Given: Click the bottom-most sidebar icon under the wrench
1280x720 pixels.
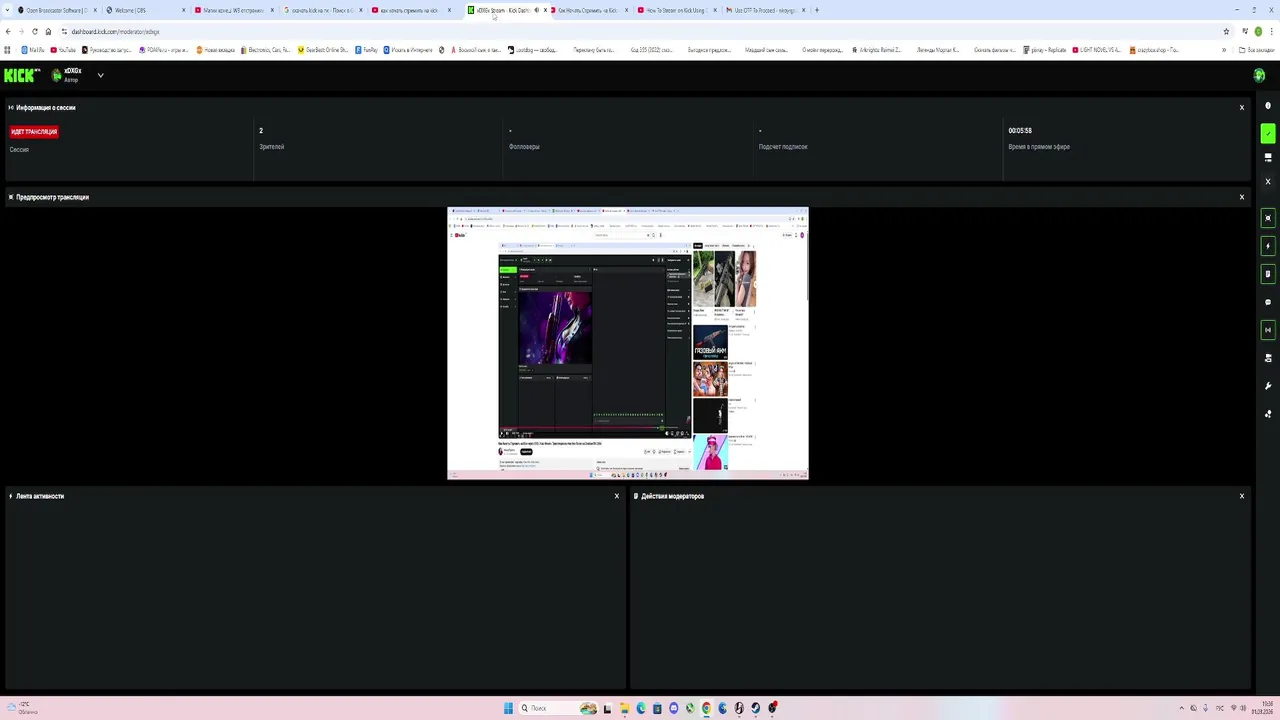Looking at the screenshot, I should [1268, 413].
